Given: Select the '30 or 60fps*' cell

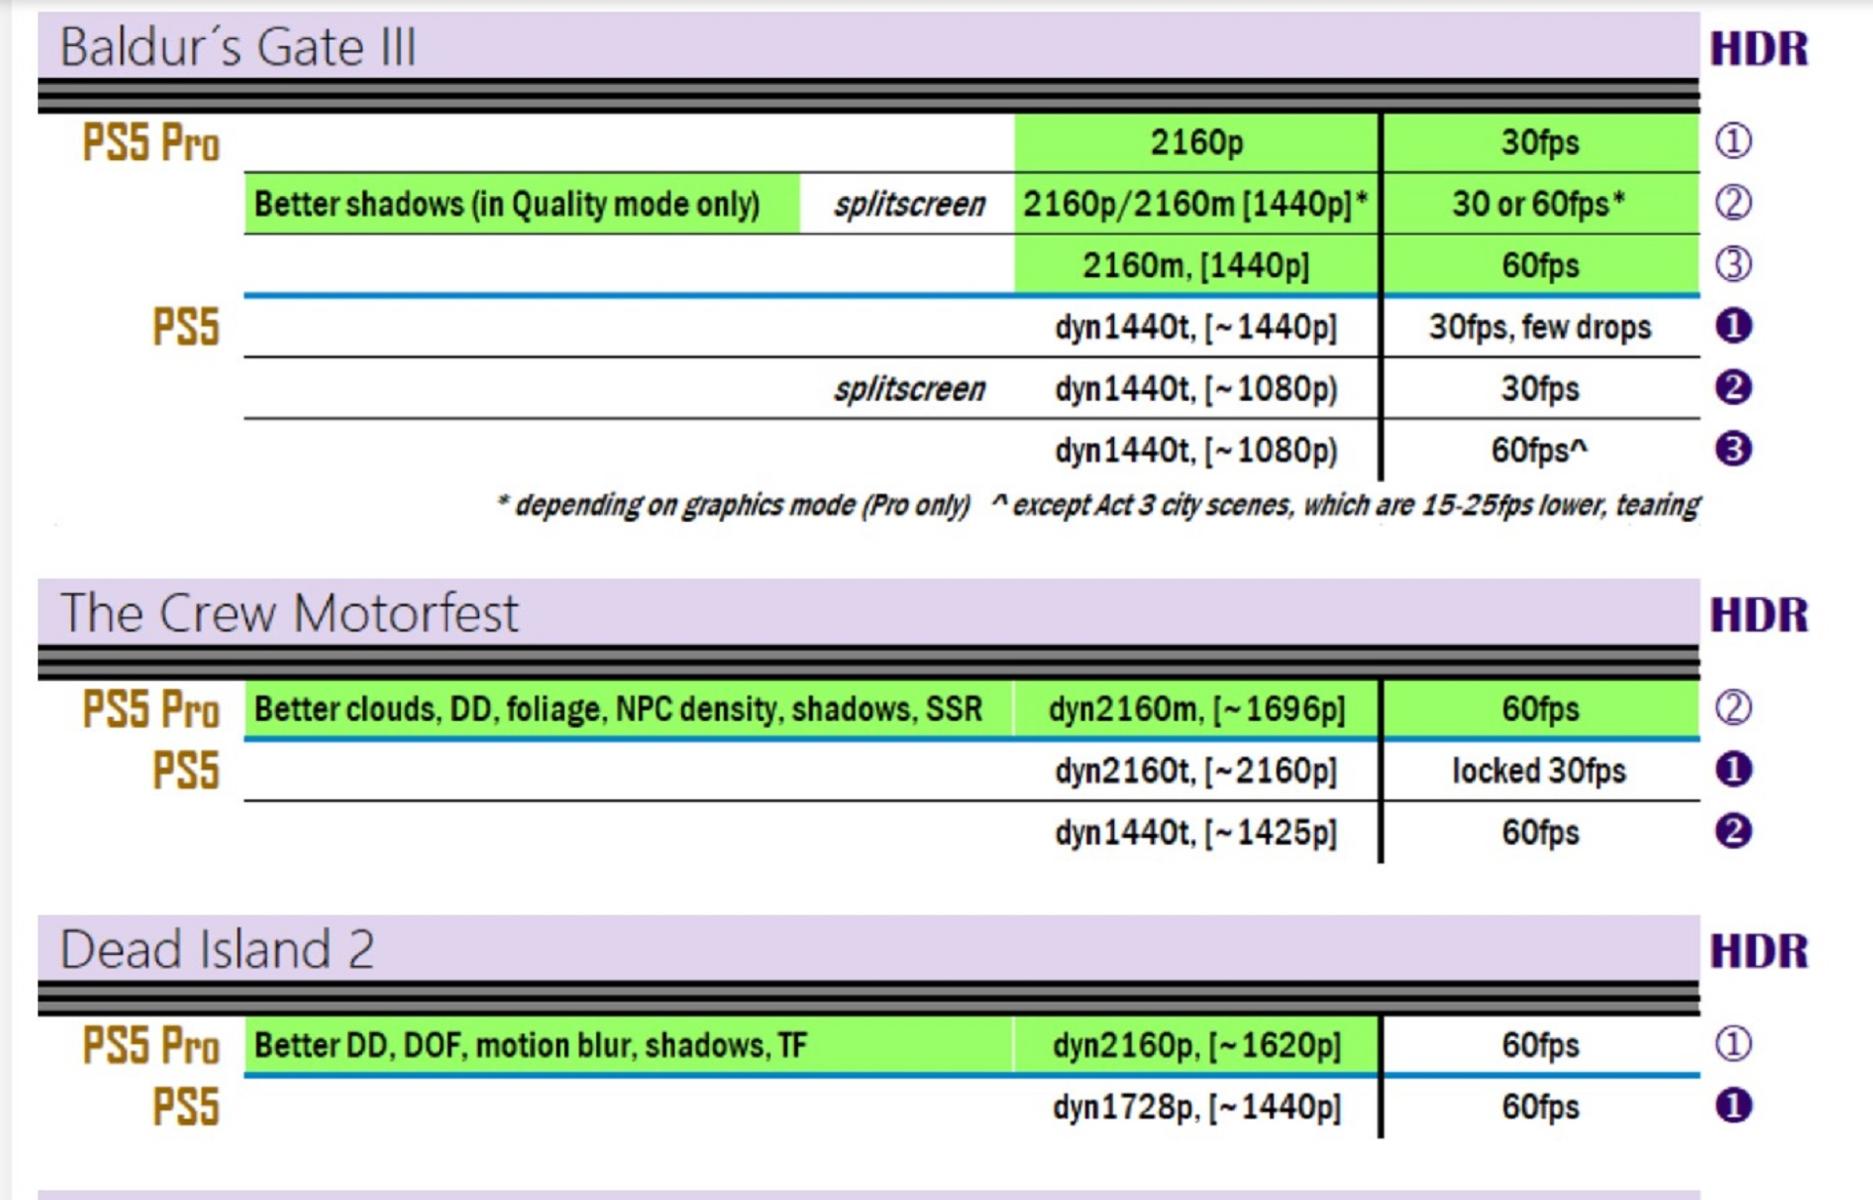Looking at the screenshot, I should click(x=1540, y=204).
